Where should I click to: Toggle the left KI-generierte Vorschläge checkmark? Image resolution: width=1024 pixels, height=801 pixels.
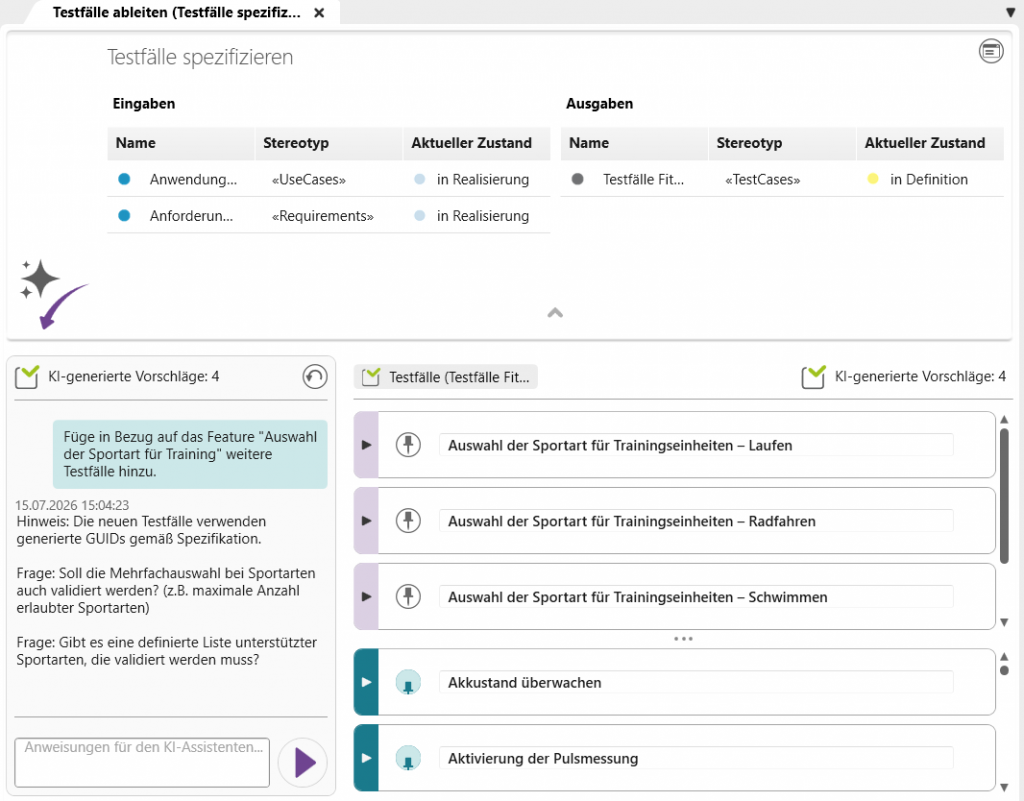(27, 377)
